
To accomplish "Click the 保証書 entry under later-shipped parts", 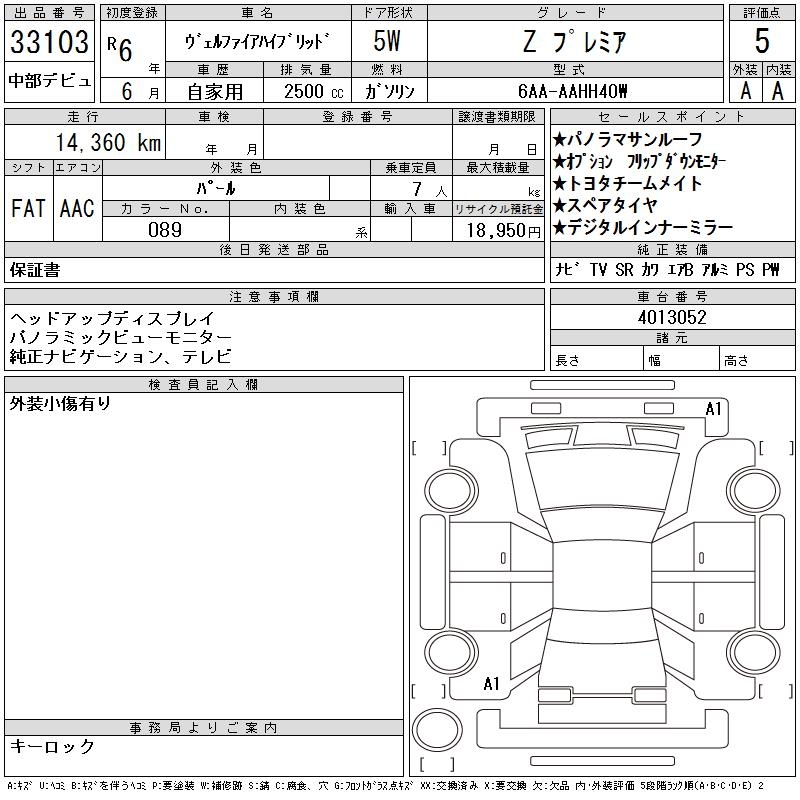I will coord(35,269).
